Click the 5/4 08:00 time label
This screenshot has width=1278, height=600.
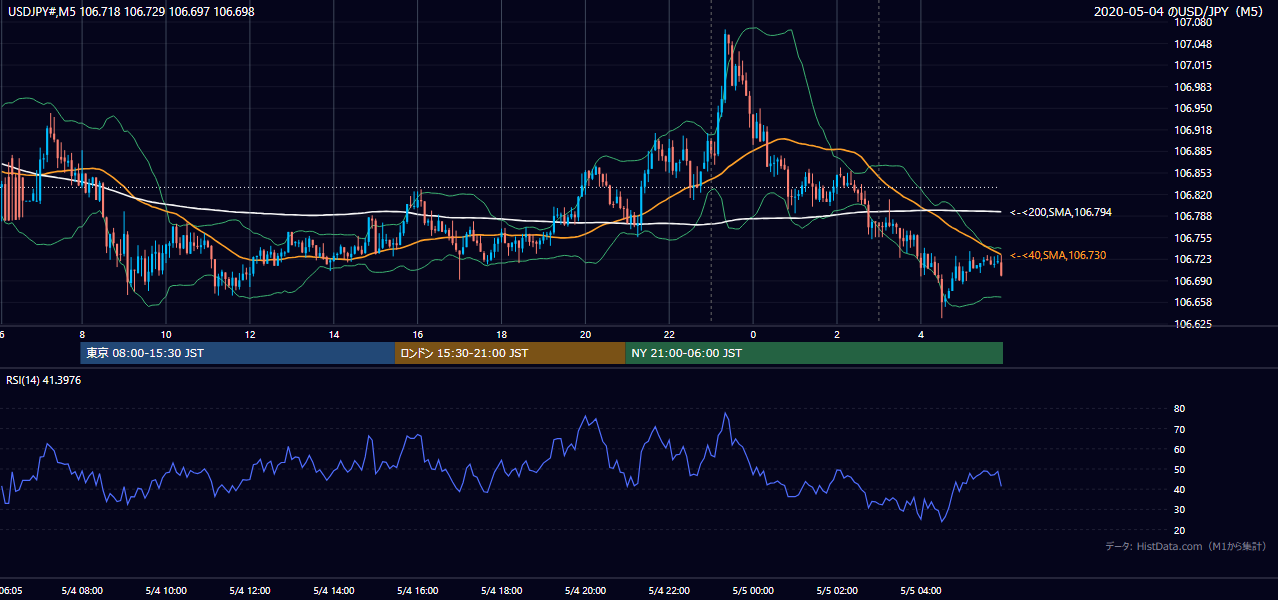[x=82, y=591]
